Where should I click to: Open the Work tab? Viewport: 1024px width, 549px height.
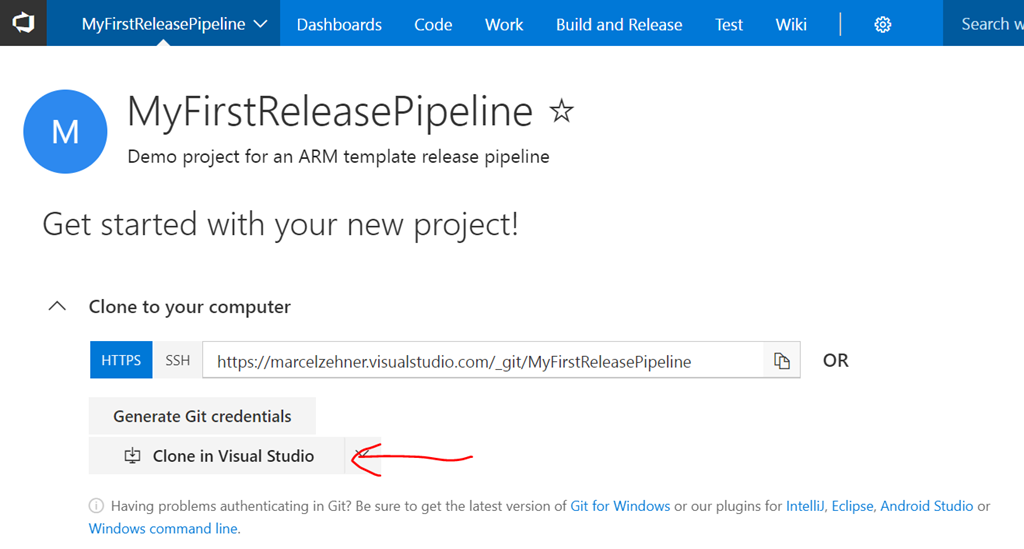click(504, 25)
